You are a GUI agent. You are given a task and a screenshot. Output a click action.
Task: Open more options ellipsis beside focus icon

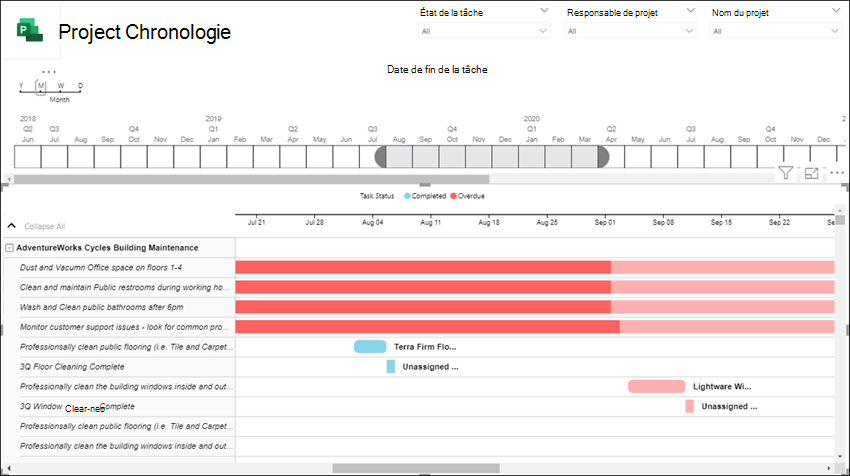click(x=837, y=173)
